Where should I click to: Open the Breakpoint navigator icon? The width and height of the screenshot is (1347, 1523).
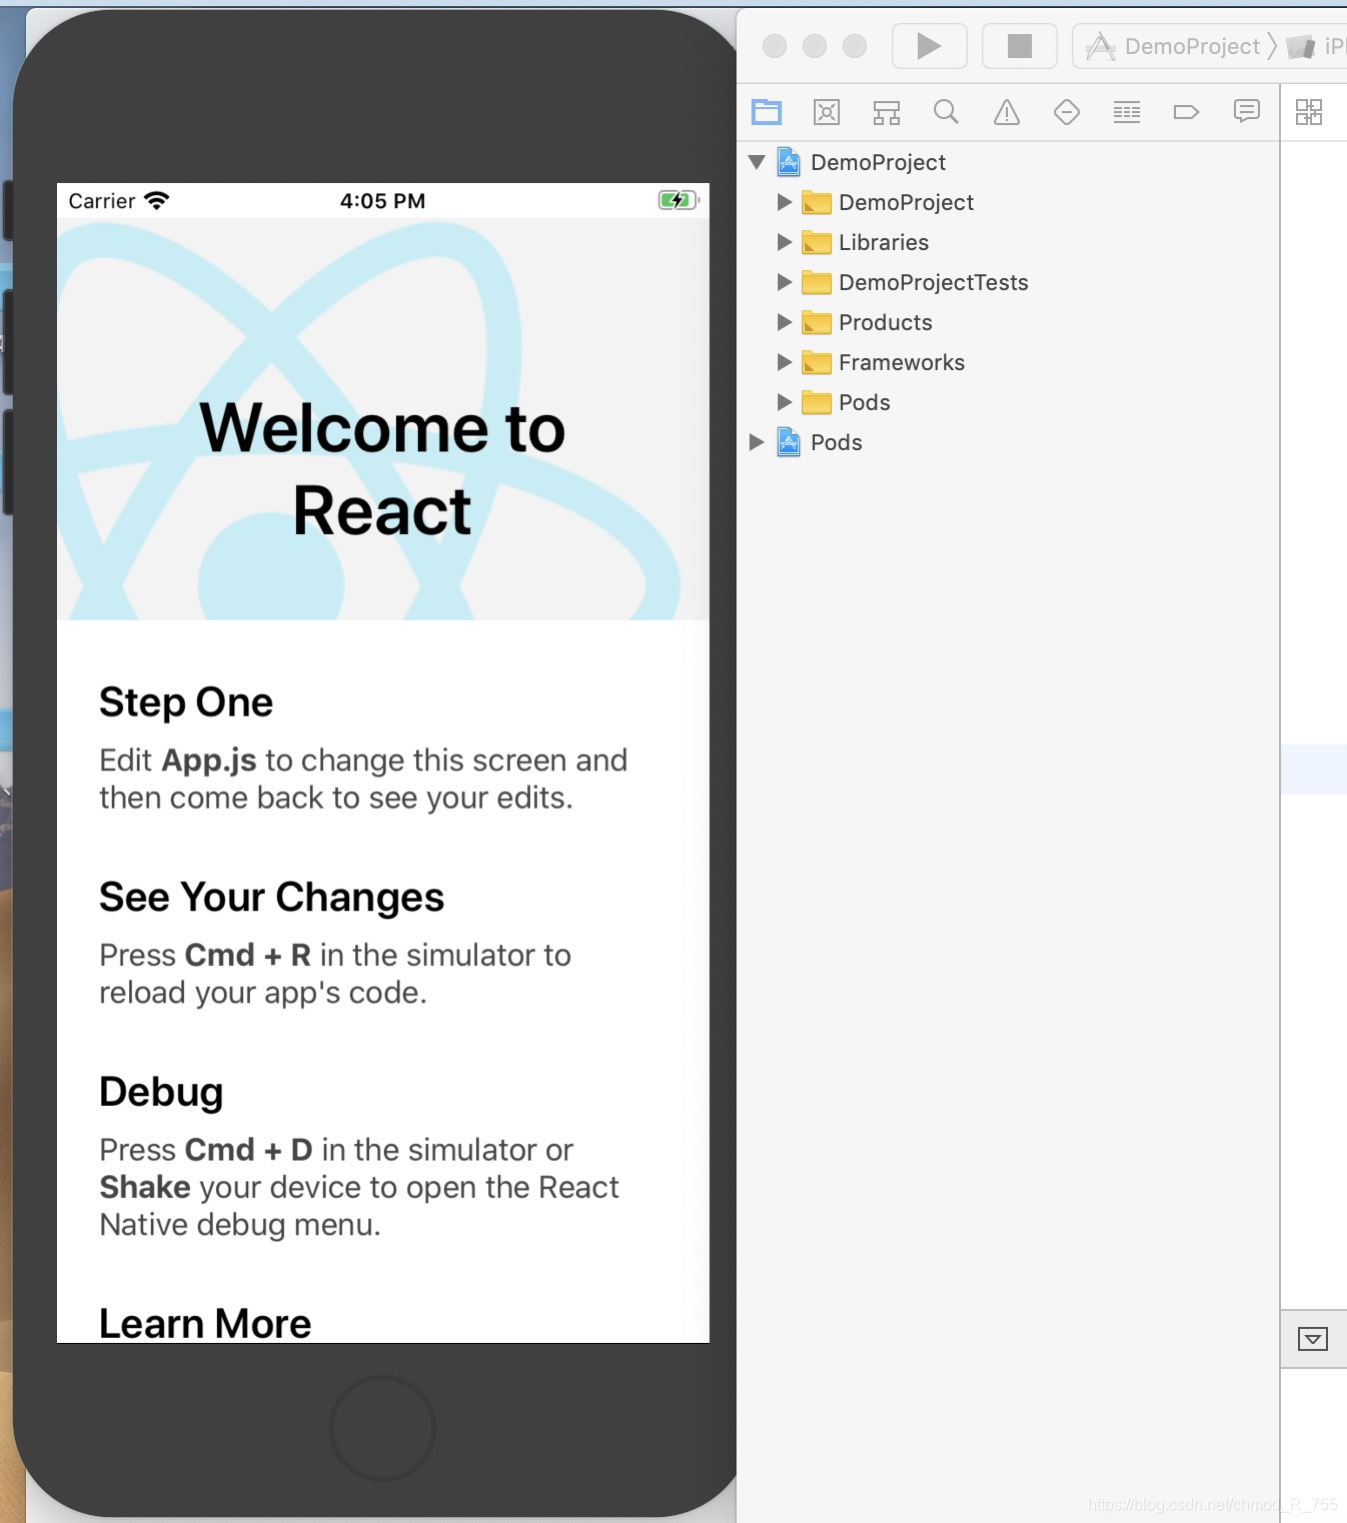pos(1186,112)
